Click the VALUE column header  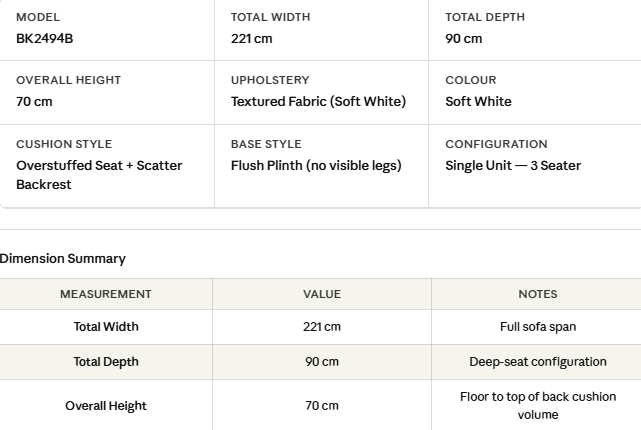(322, 294)
